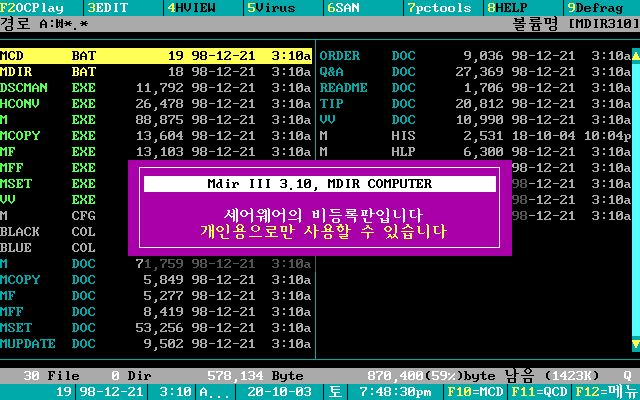Select the M HIS file
This screenshot has height=400, width=640.
[x=476, y=136]
